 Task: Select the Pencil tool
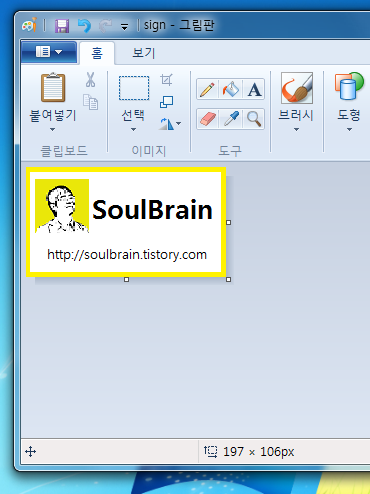click(207, 89)
